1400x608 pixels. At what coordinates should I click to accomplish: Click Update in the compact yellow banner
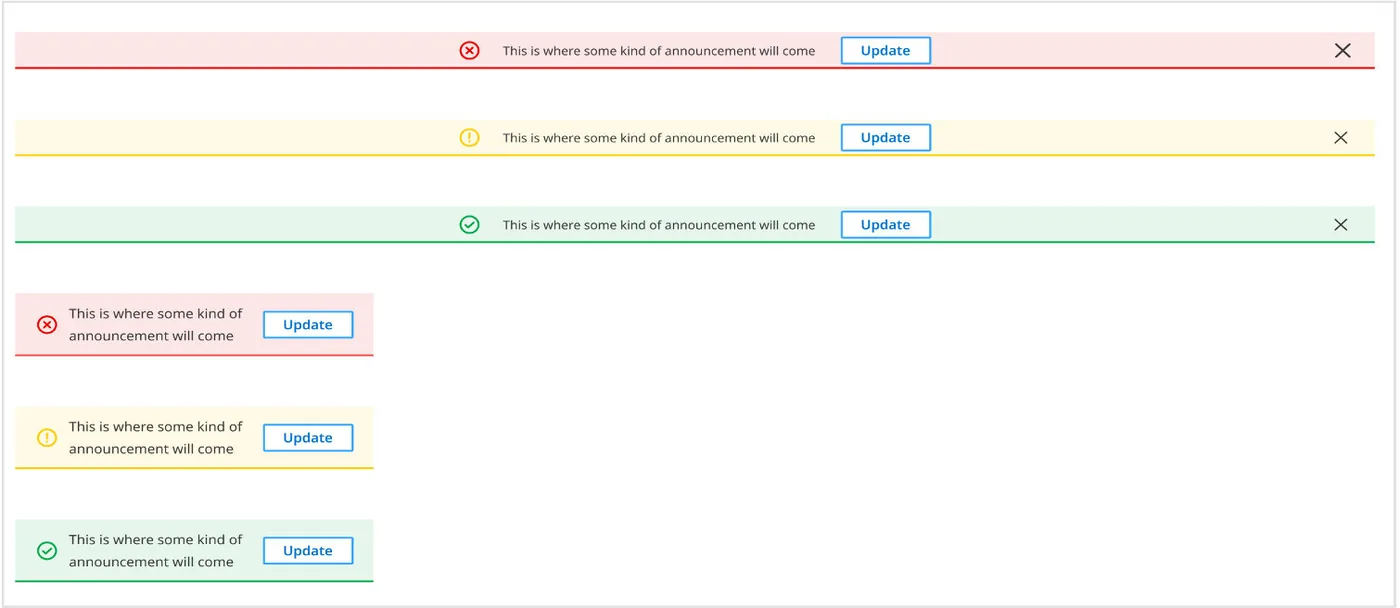pos(308,437)
